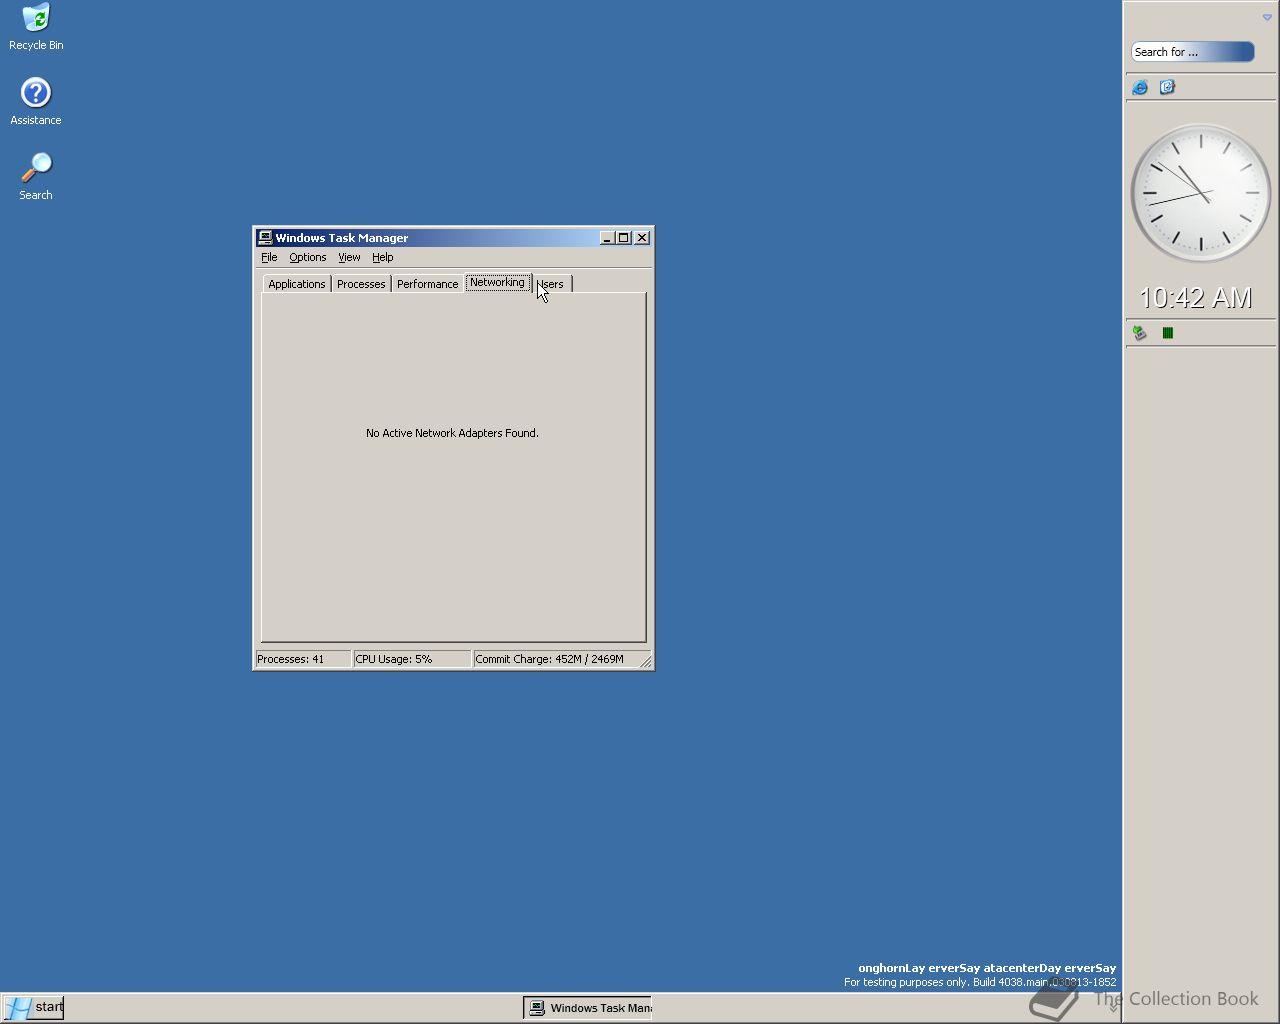Click the Windows Task Manager taskbar button
The width and height of the screenshot is (1280, 1024).
coord(588,1007)
